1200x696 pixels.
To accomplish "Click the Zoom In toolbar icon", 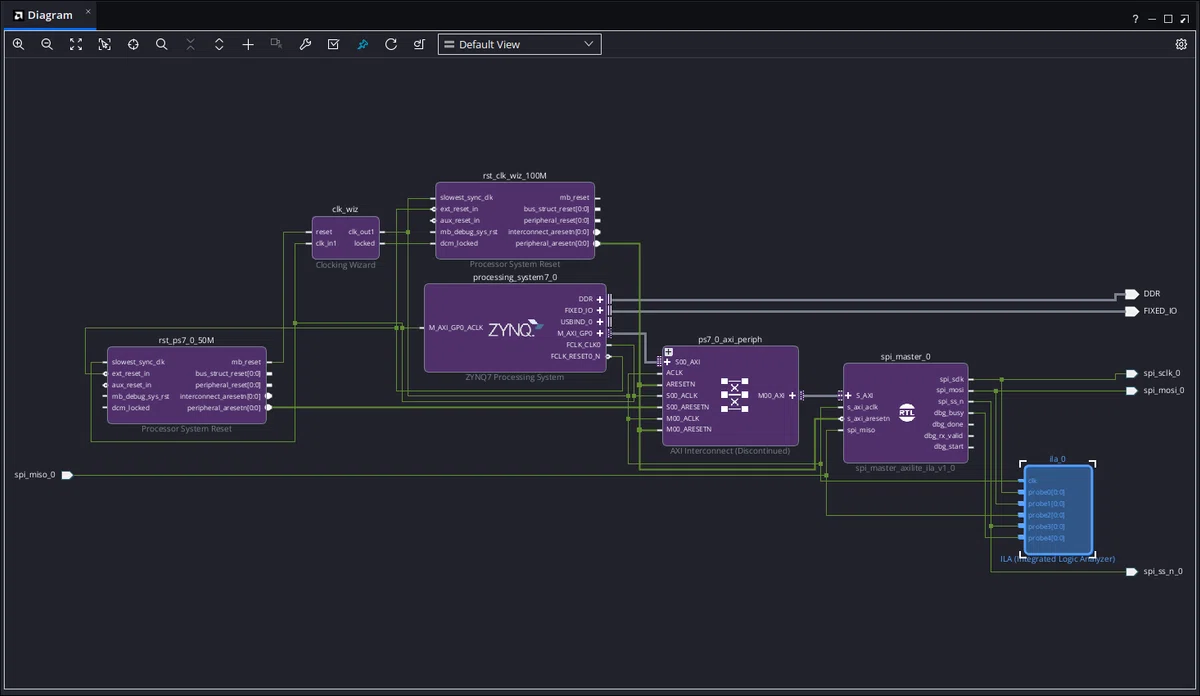I will (x=18, y=44).
